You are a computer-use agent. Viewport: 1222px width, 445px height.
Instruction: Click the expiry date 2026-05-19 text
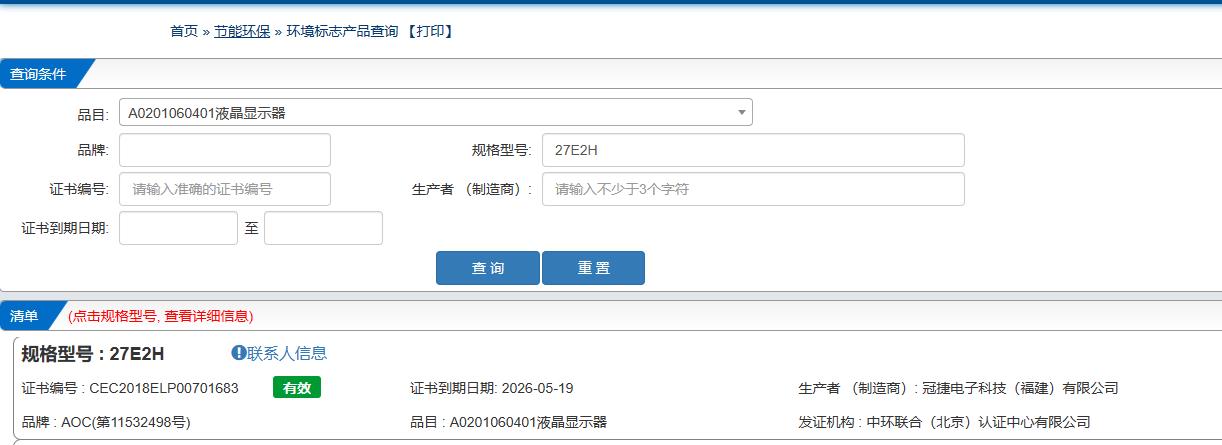click(x=538, y=388)
